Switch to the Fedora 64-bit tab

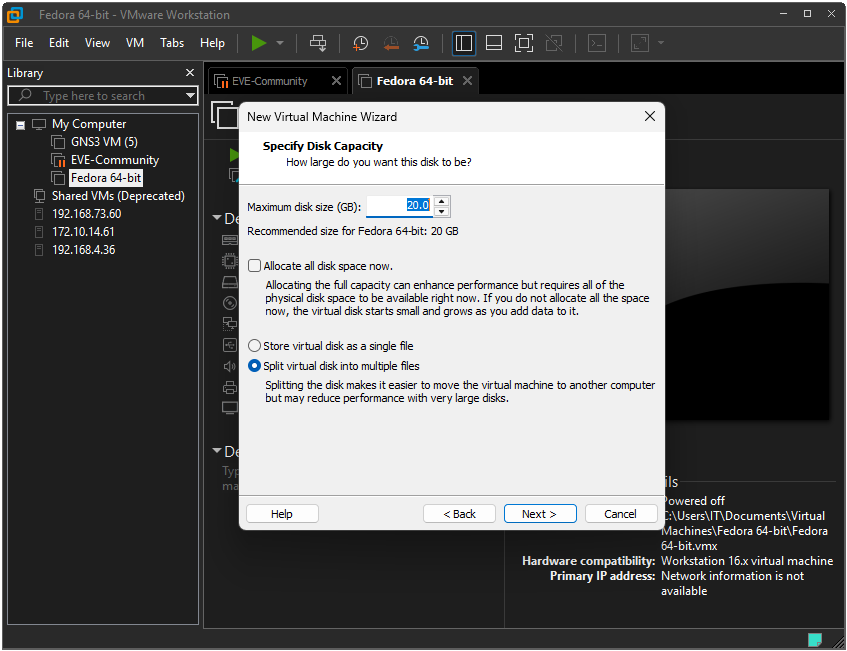tap(414, 81)
